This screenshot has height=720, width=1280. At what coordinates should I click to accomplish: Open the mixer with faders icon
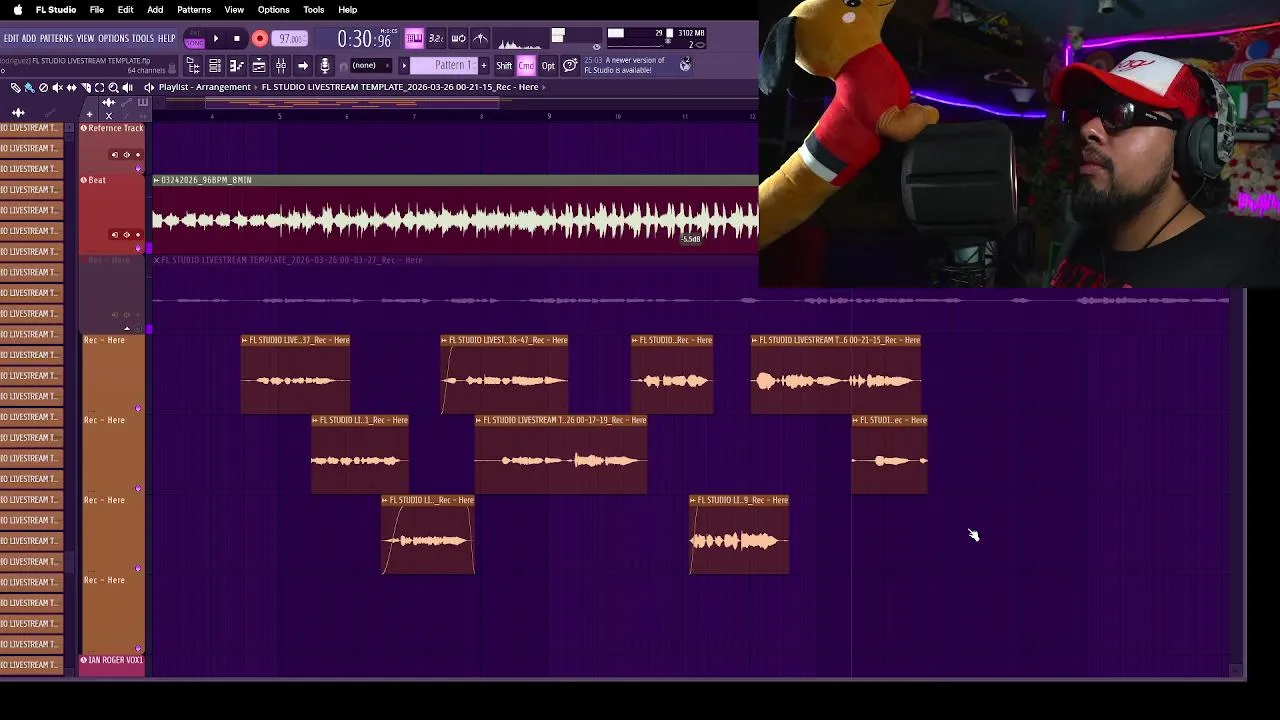click(x=281, y=65)
